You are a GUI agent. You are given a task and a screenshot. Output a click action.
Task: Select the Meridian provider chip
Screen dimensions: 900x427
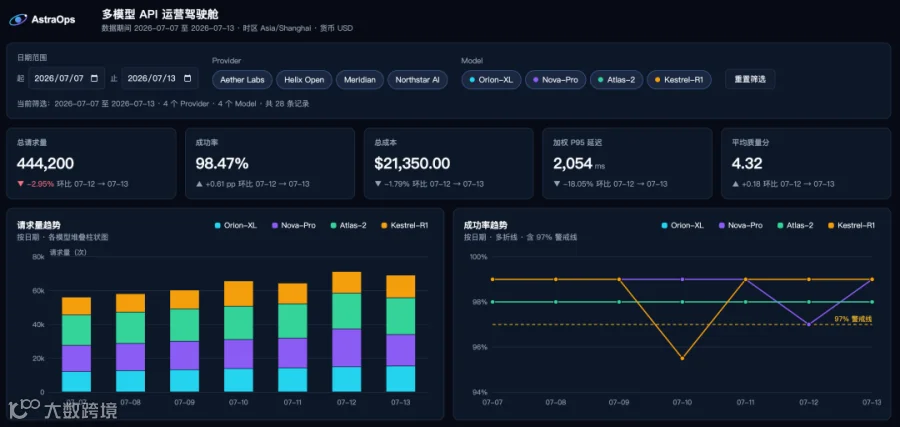360,80
